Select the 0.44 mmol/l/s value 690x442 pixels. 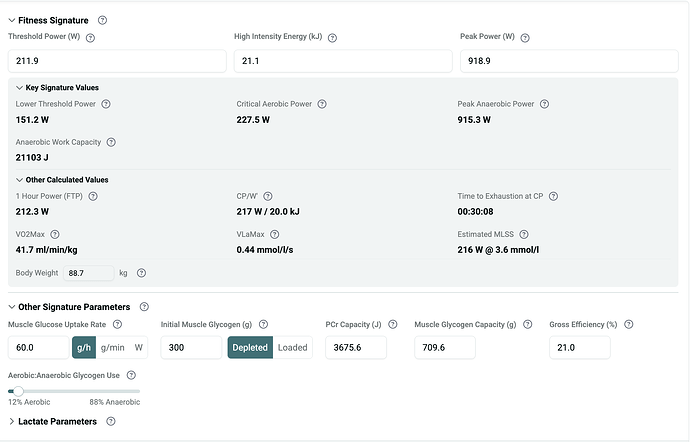tap(264, 250)
